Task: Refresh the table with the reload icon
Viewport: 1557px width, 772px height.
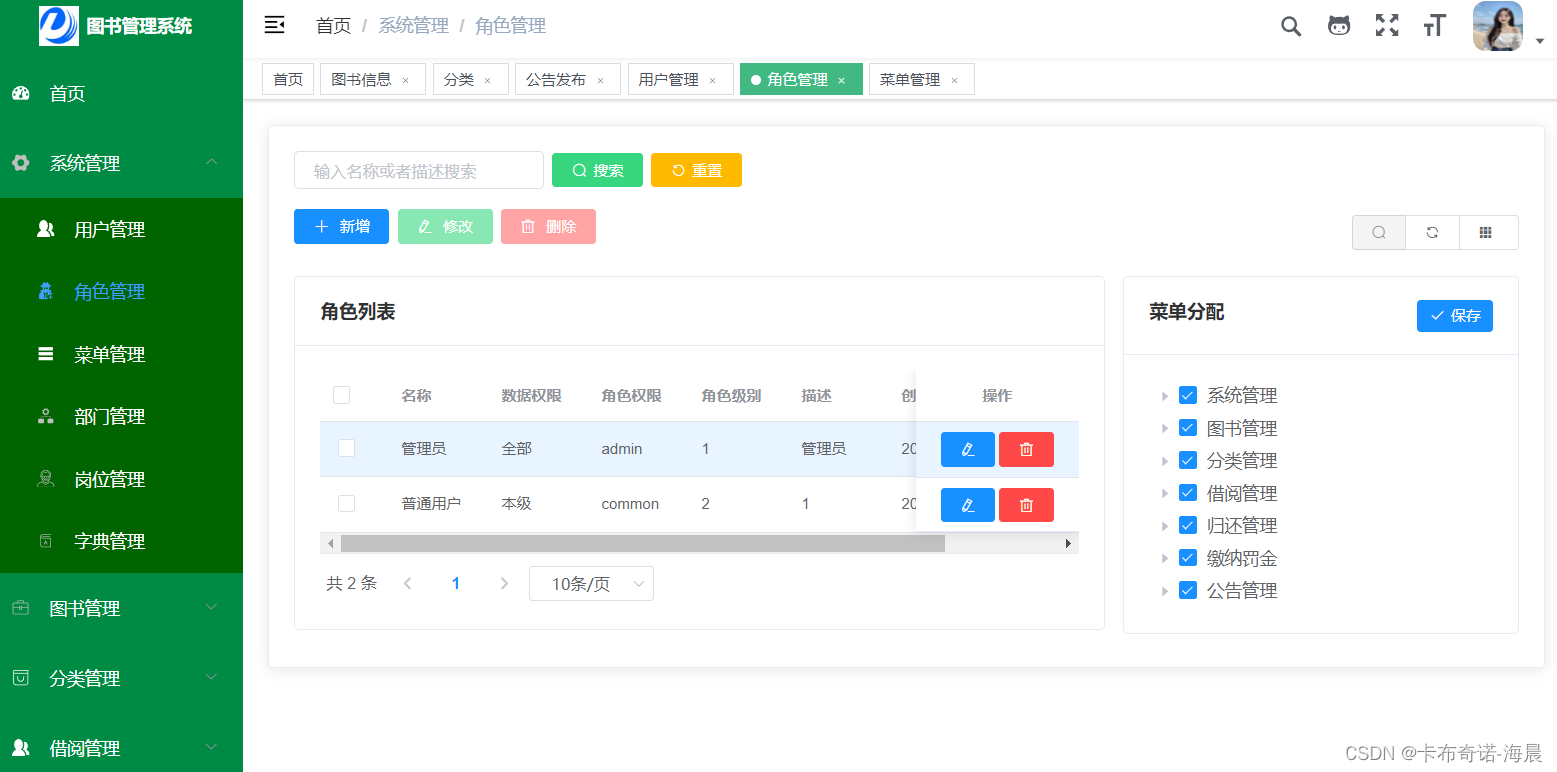Action: (1432, 232)
